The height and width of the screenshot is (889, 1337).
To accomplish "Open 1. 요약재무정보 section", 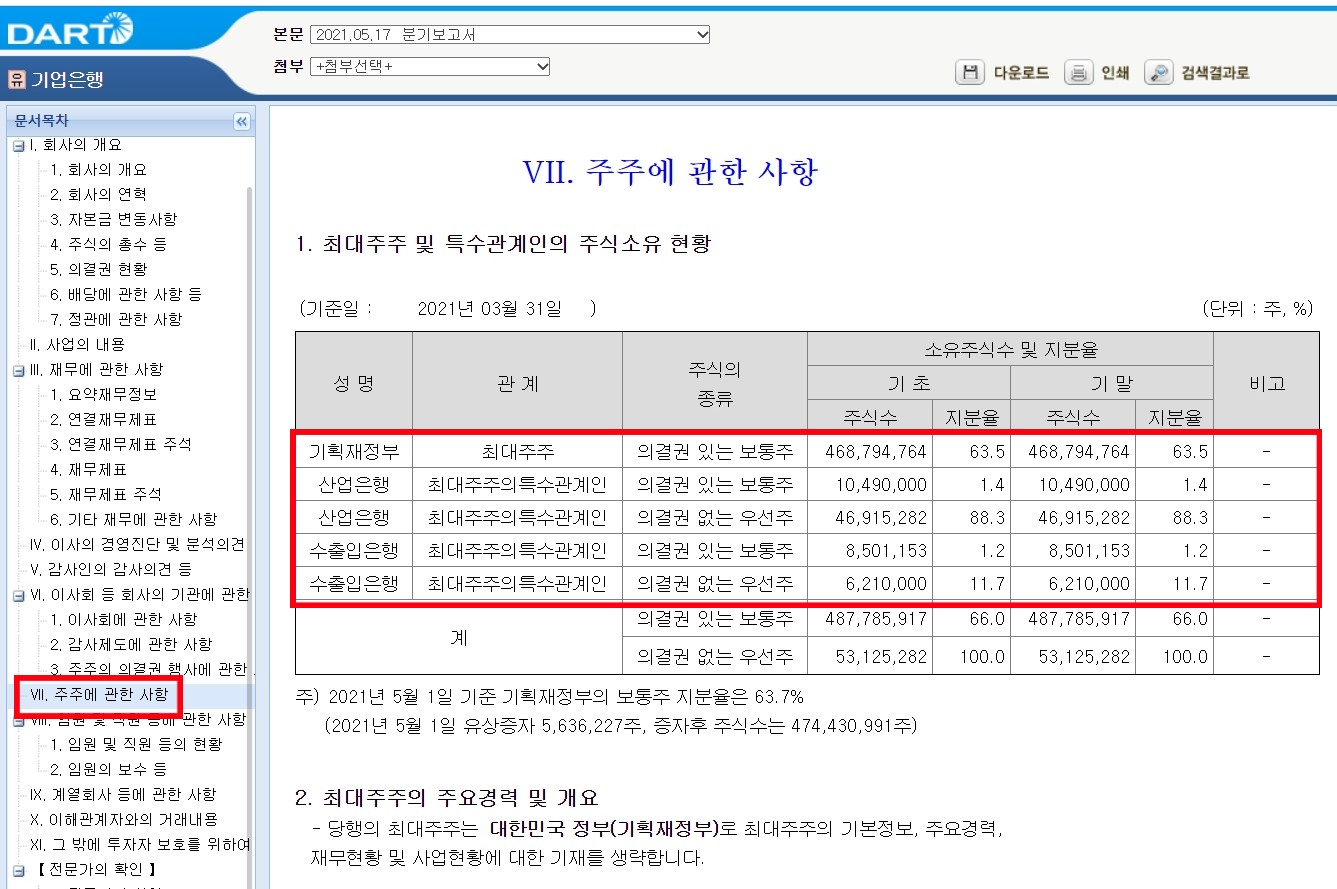I will (103, 395).
